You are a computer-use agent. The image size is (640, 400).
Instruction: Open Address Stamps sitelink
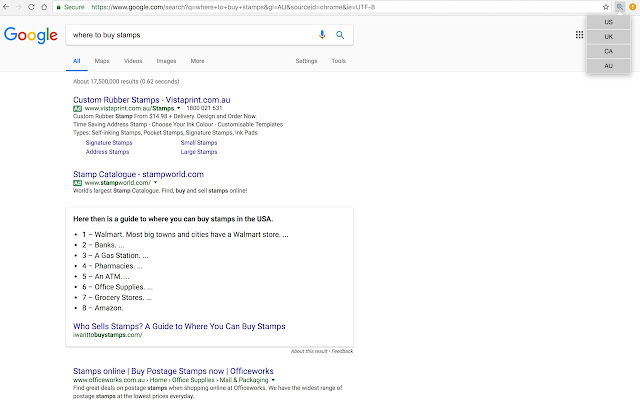tap(107, 152)
